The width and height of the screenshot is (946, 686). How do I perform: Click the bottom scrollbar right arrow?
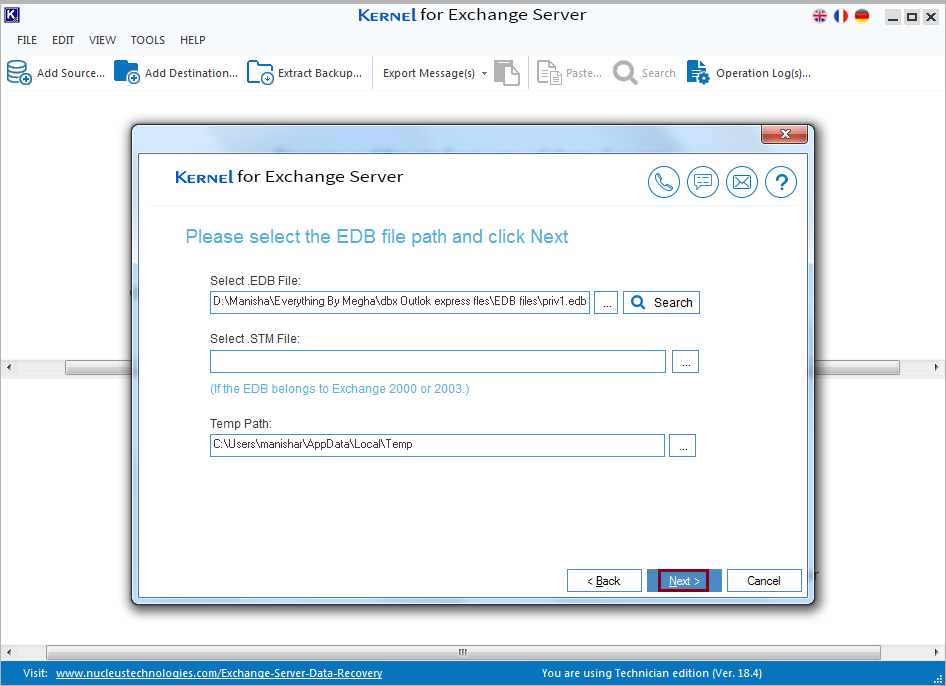click(936, 652)
